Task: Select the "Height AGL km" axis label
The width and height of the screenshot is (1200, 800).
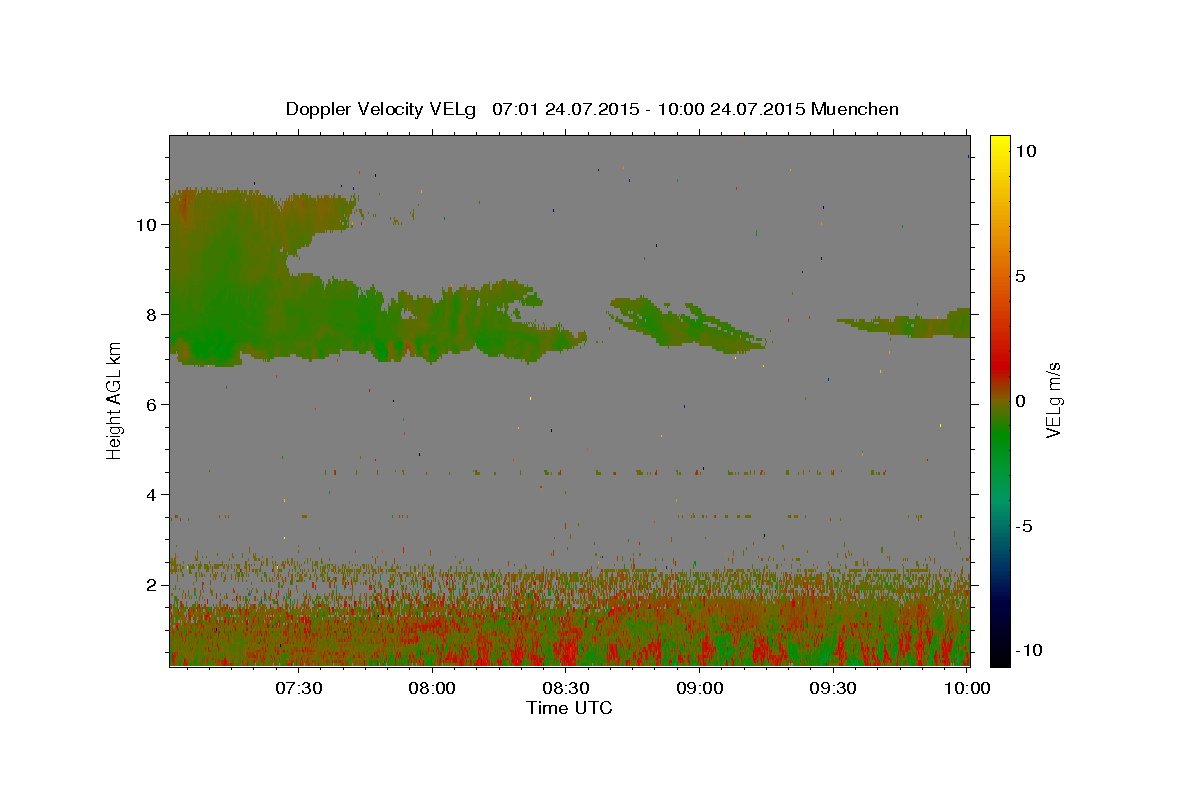Action: pos(115,400)
